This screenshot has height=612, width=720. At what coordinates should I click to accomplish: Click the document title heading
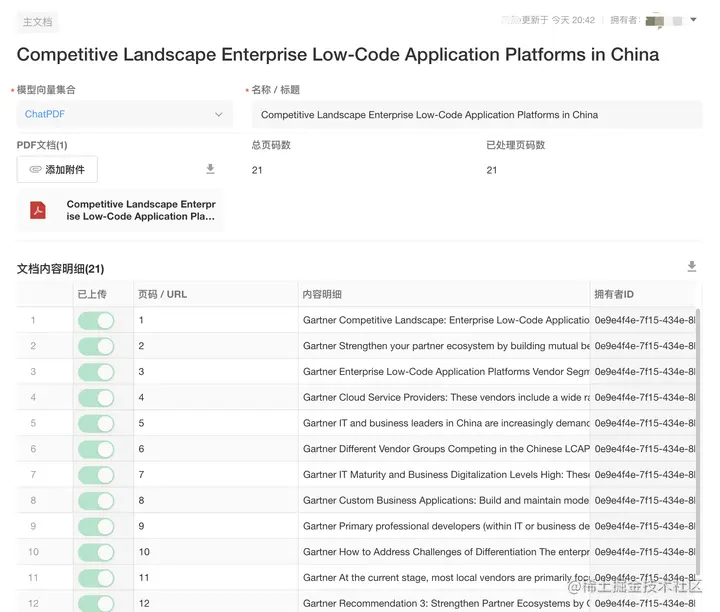coord(338,55)
